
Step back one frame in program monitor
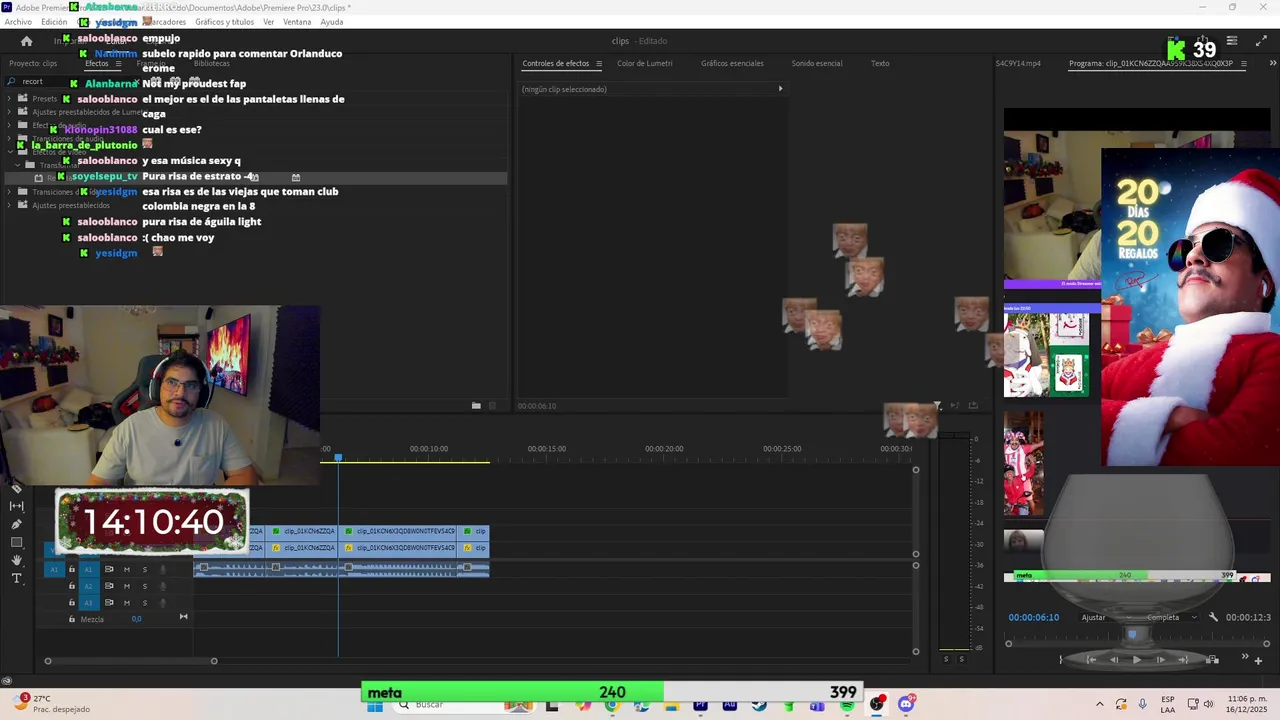tap(1114, 659)
